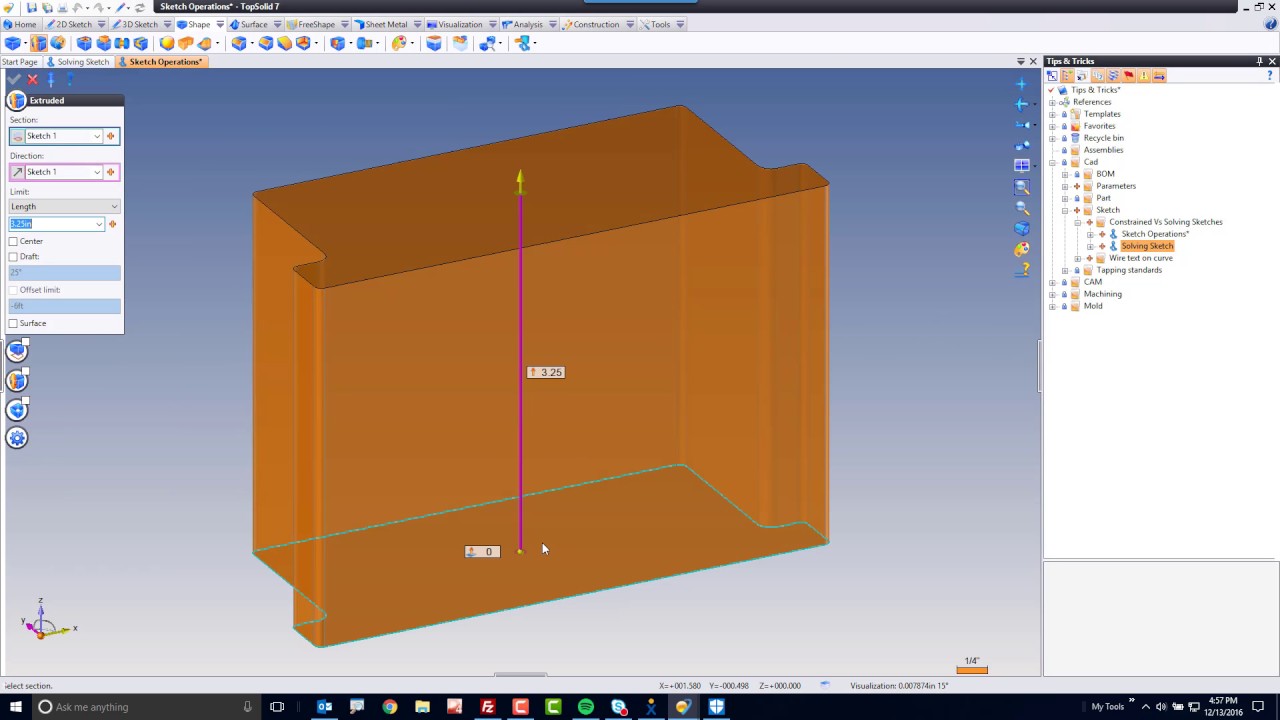Click the Extruded shape tool in the ribbon

[38, 43]
